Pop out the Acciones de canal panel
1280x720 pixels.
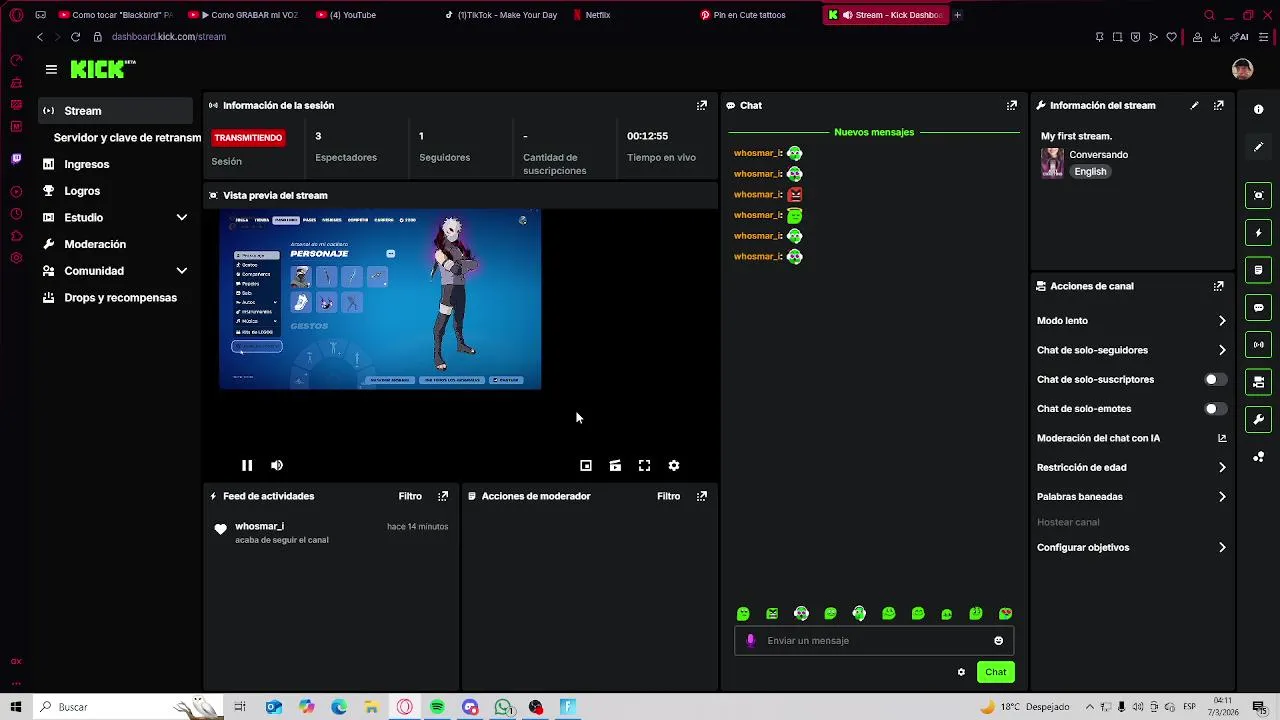[x=1219, y=286]
